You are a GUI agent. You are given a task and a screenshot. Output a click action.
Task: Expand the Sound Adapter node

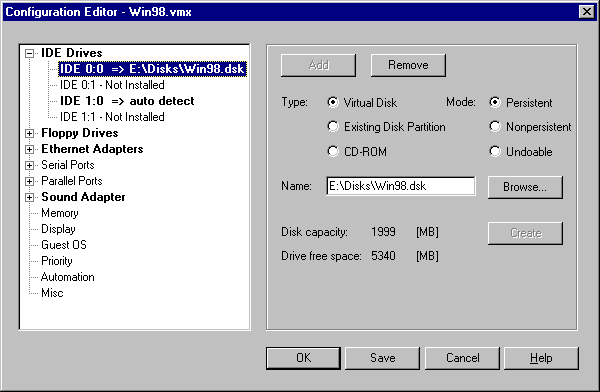(x=29, y=198)
